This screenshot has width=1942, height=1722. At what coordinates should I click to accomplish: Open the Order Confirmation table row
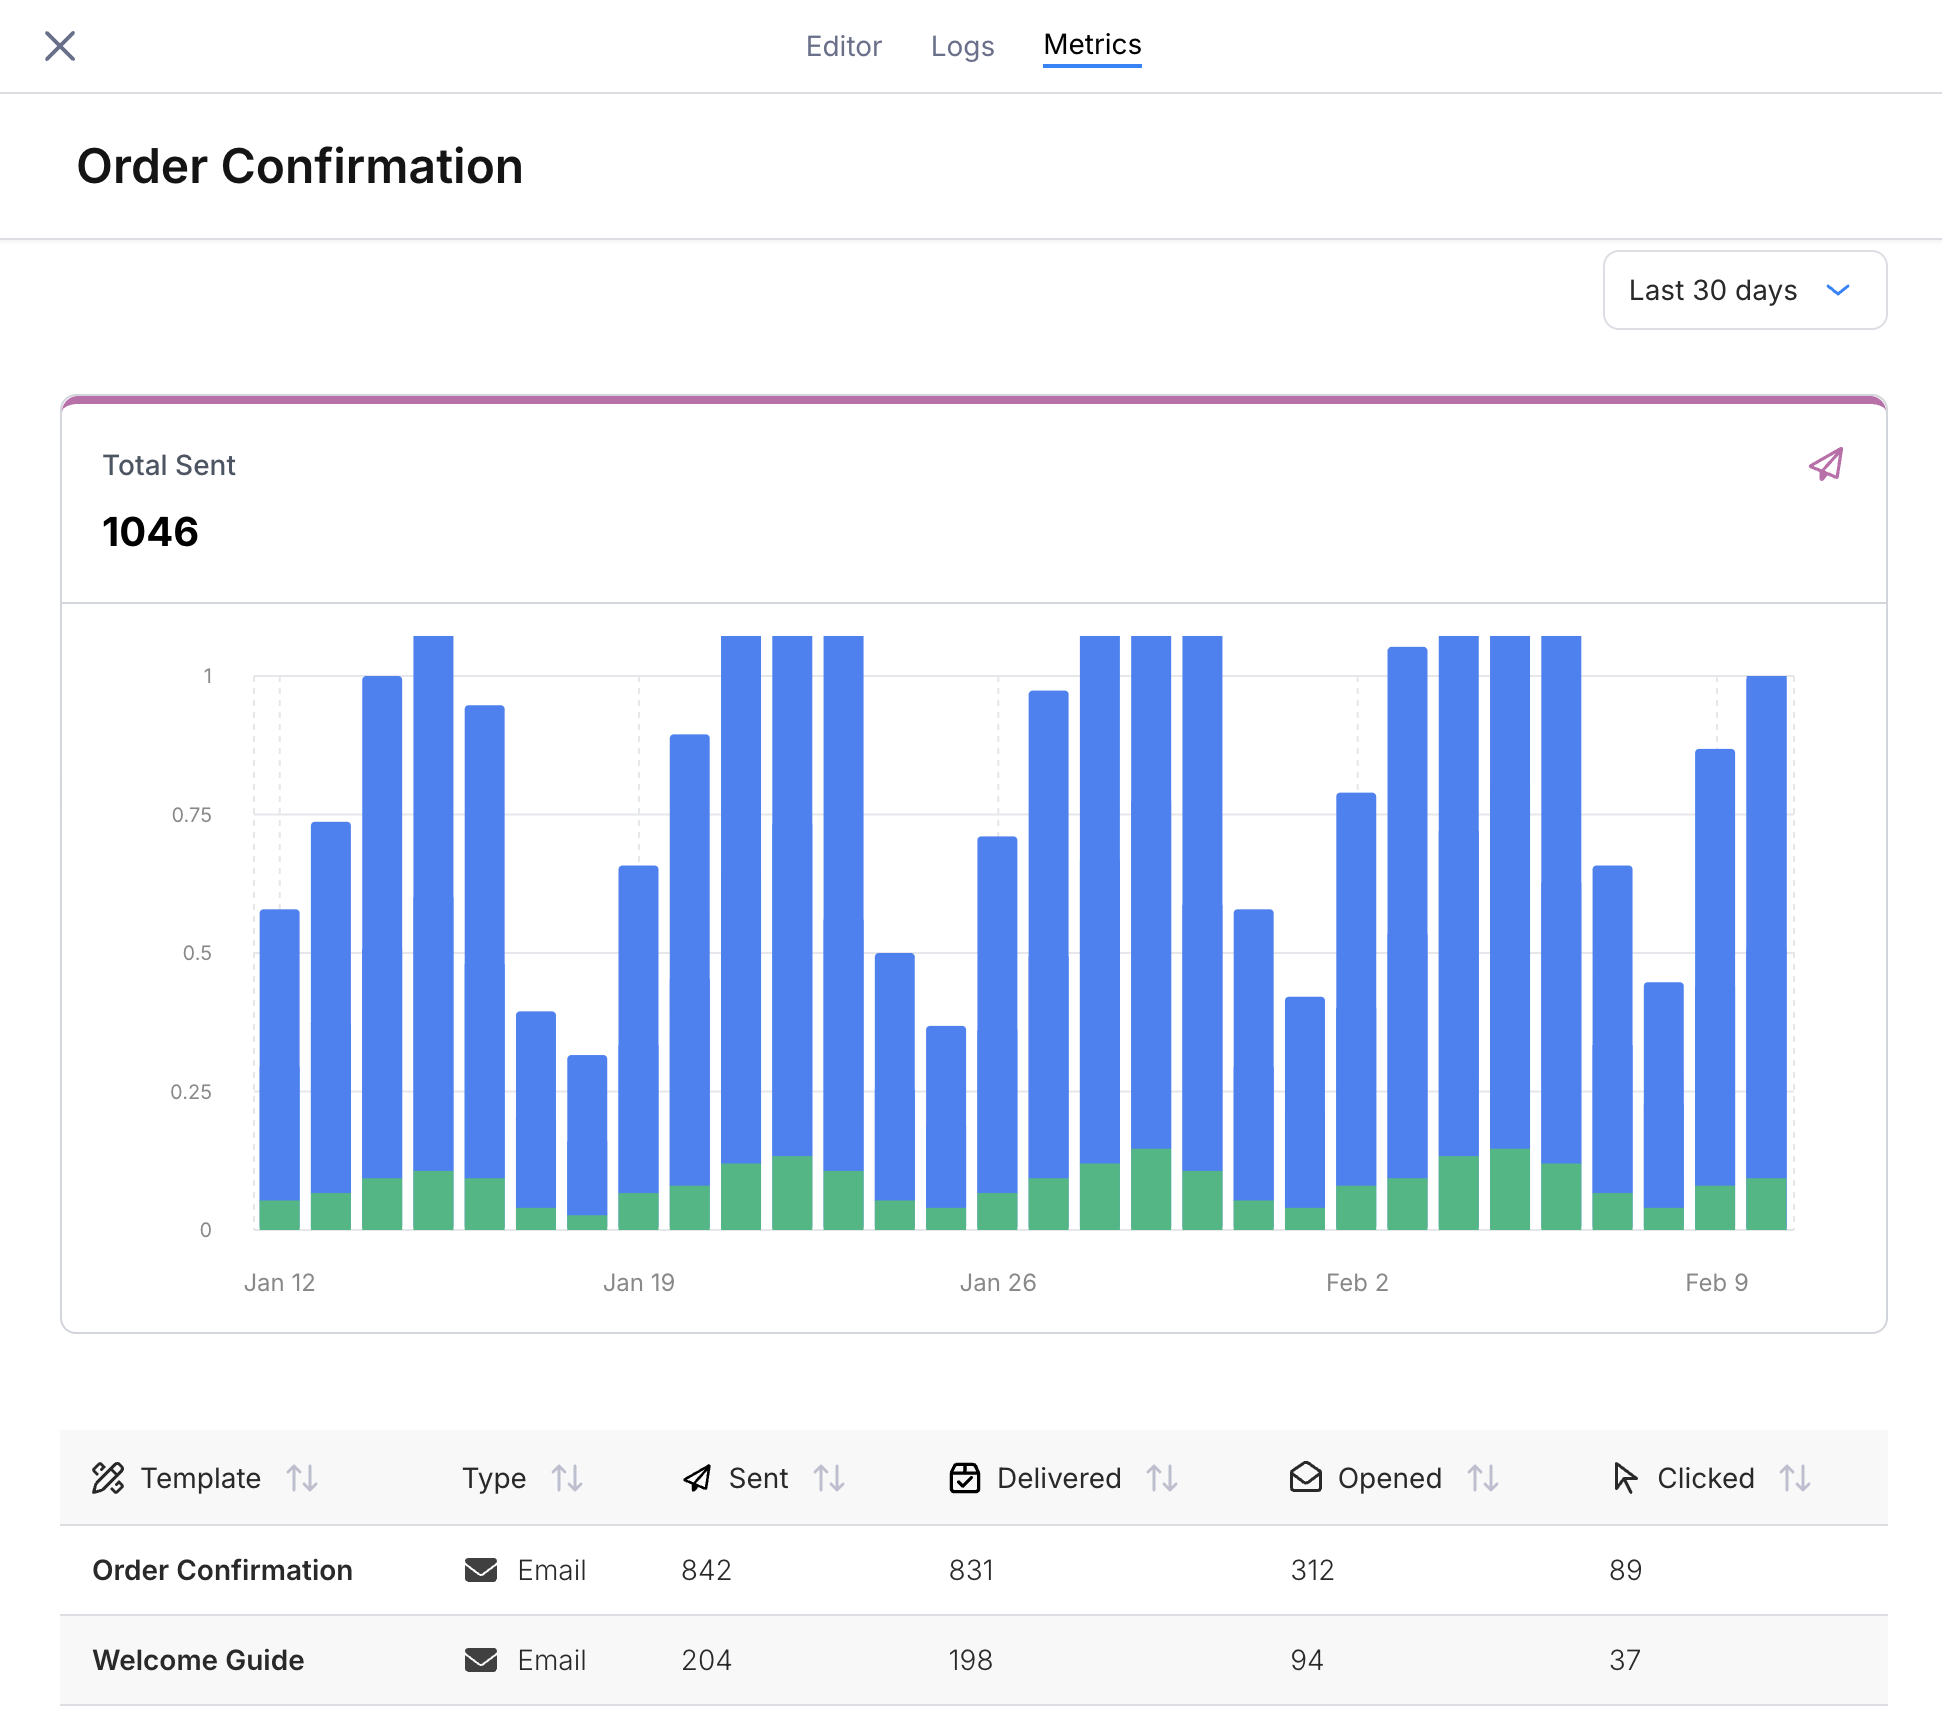[222, 1570]
